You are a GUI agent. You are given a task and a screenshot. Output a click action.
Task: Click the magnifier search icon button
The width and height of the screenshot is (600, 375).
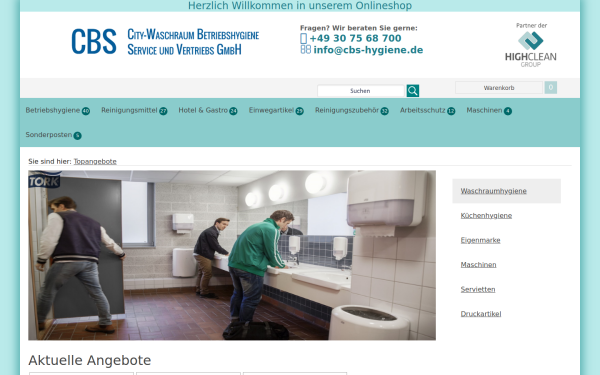point(412,91)
